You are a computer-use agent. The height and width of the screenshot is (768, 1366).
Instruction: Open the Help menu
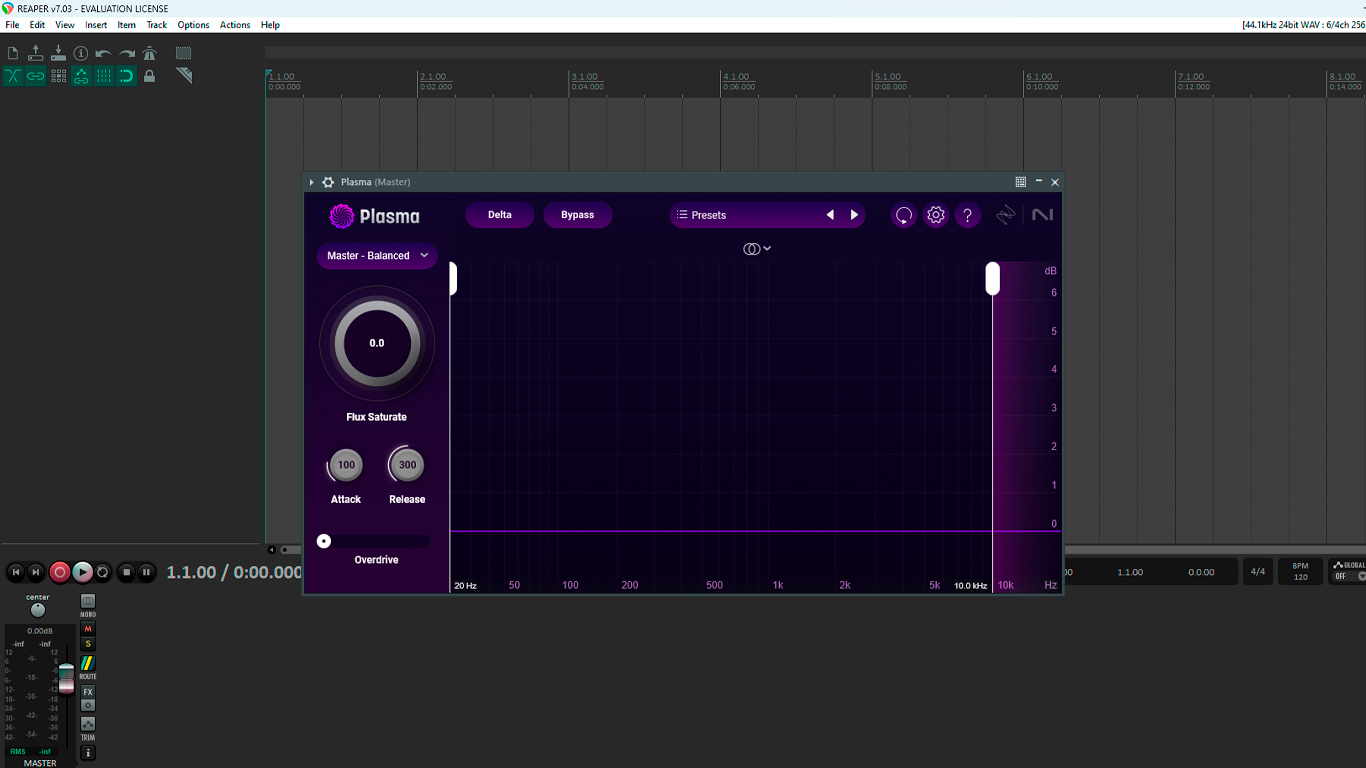[270, 25]
